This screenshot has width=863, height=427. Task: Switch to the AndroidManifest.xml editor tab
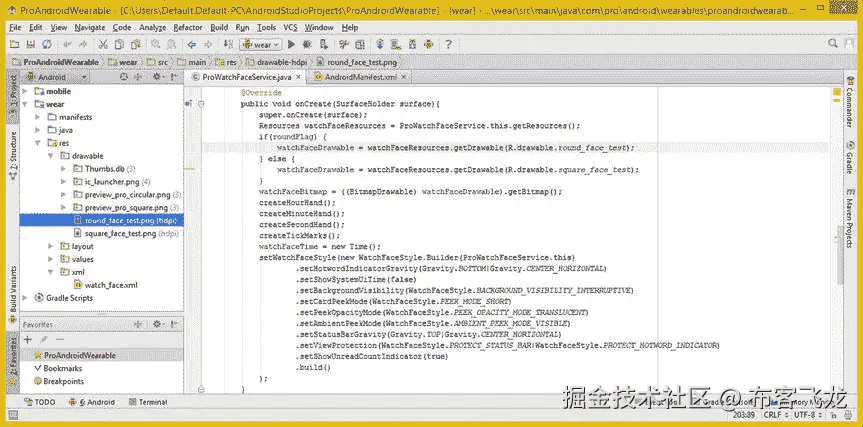[x=361, y=77]
